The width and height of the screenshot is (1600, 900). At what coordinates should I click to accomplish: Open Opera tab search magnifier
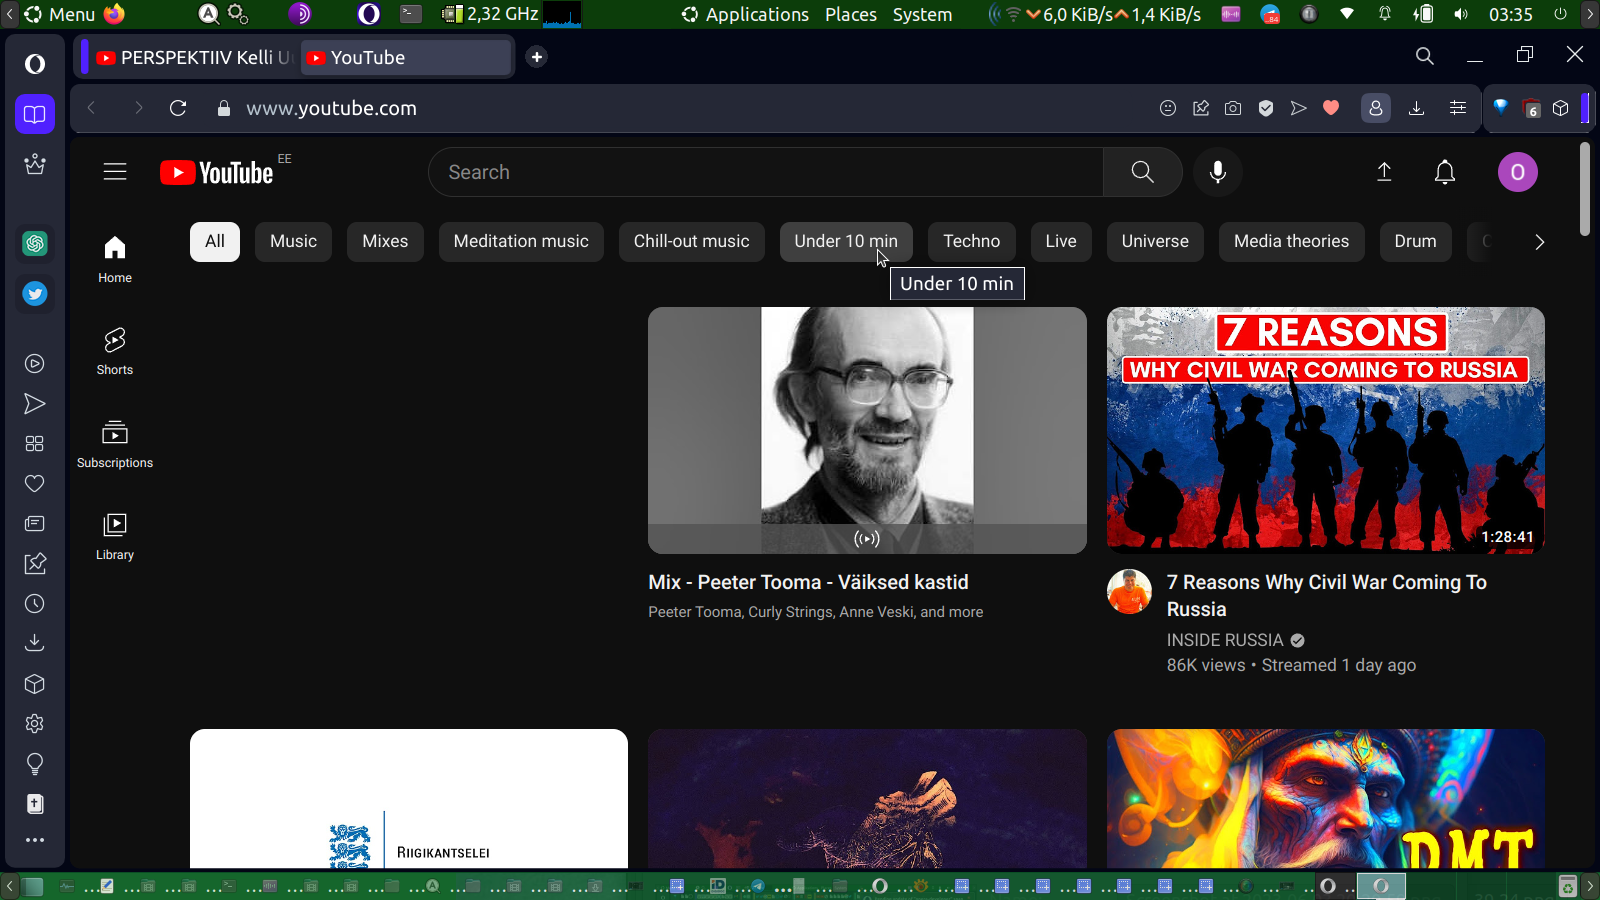1425,56
